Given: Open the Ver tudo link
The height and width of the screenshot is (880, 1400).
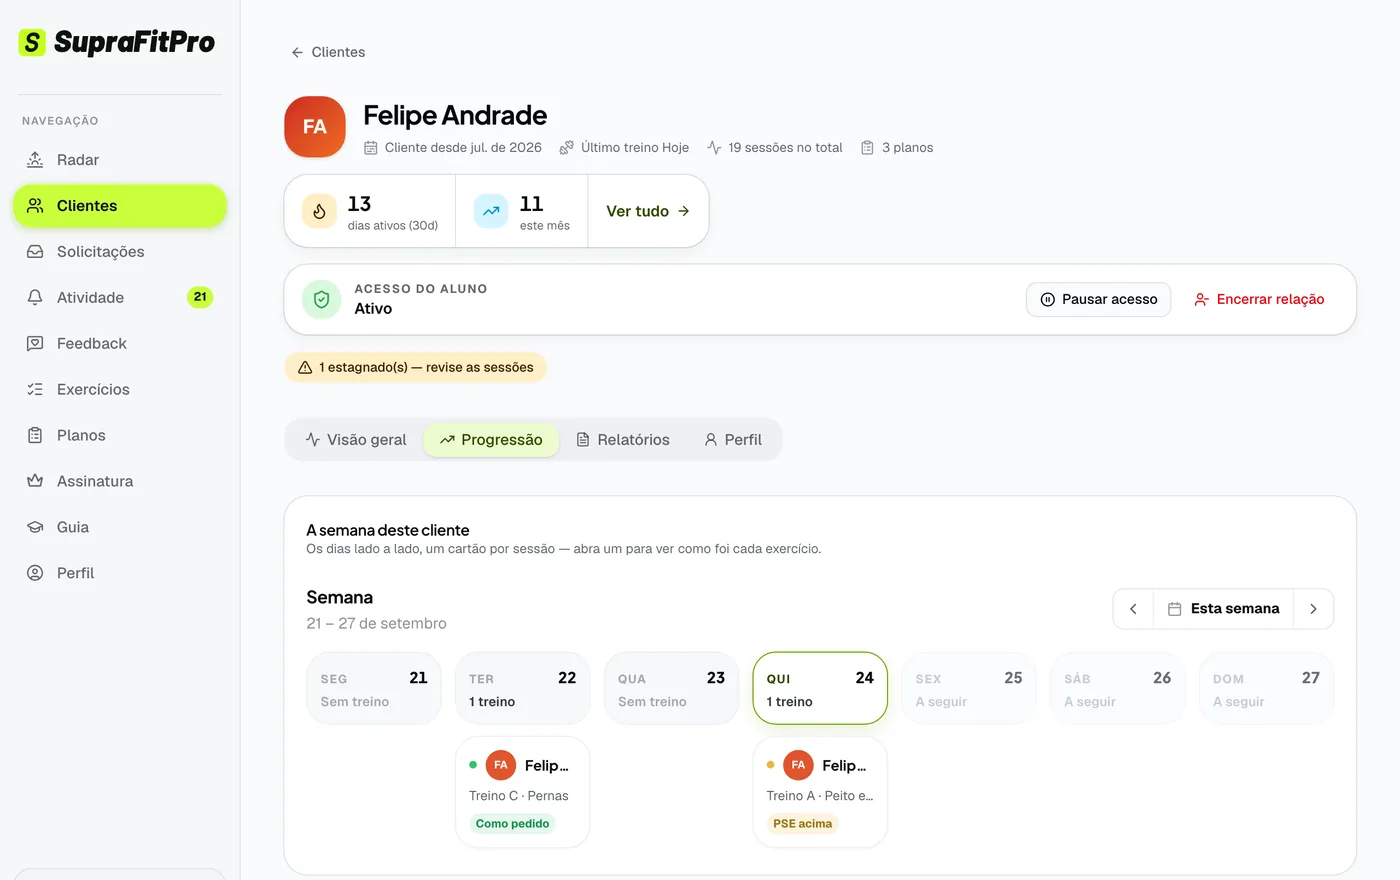Looking at the screenshot, I should pyautogui.click(x=648, y=211).
